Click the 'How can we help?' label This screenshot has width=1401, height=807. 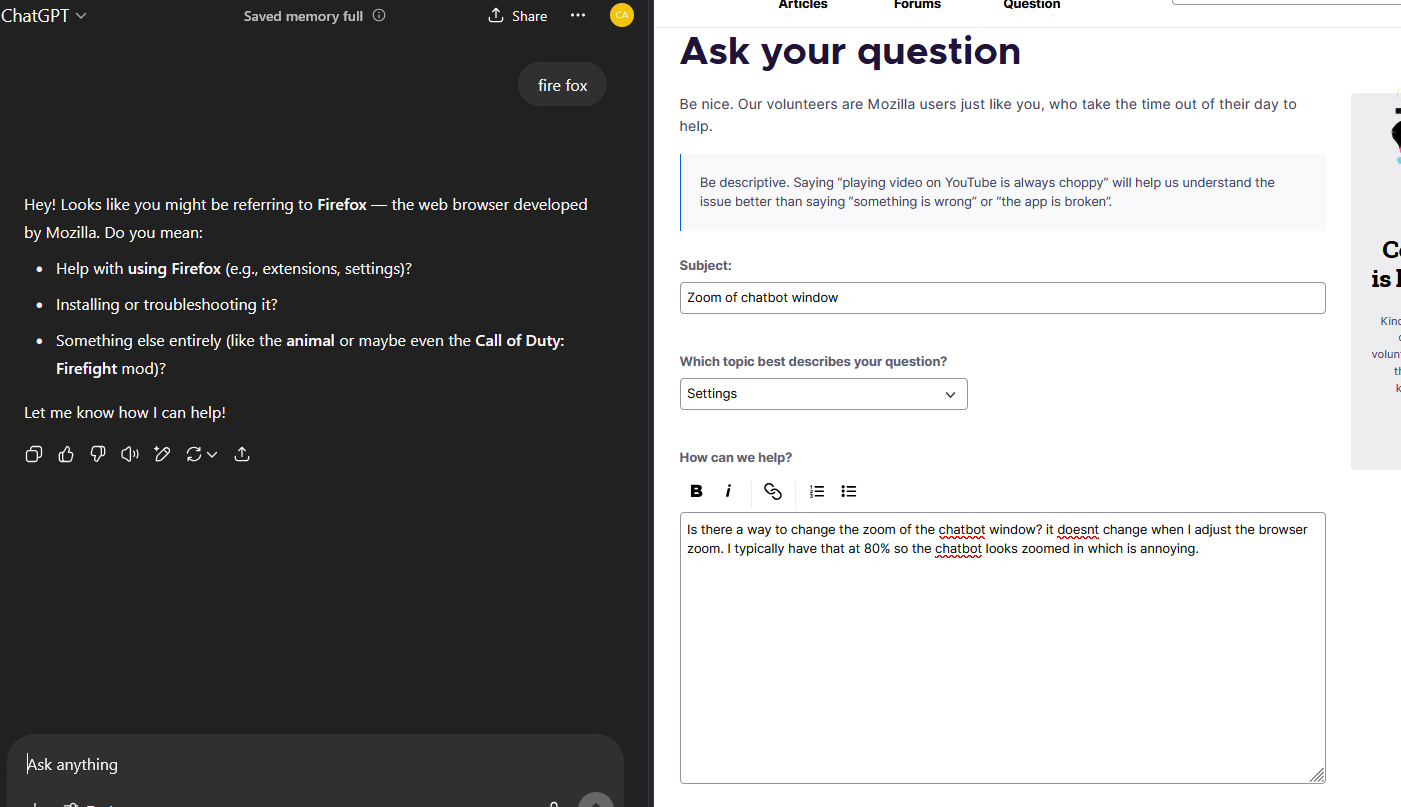pyautogui.click(x=736, y=458)
